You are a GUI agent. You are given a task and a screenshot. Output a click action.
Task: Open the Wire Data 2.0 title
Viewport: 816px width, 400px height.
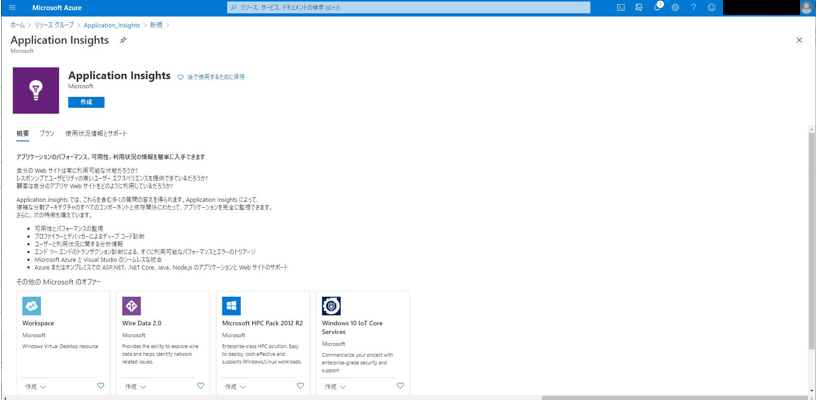142,323
